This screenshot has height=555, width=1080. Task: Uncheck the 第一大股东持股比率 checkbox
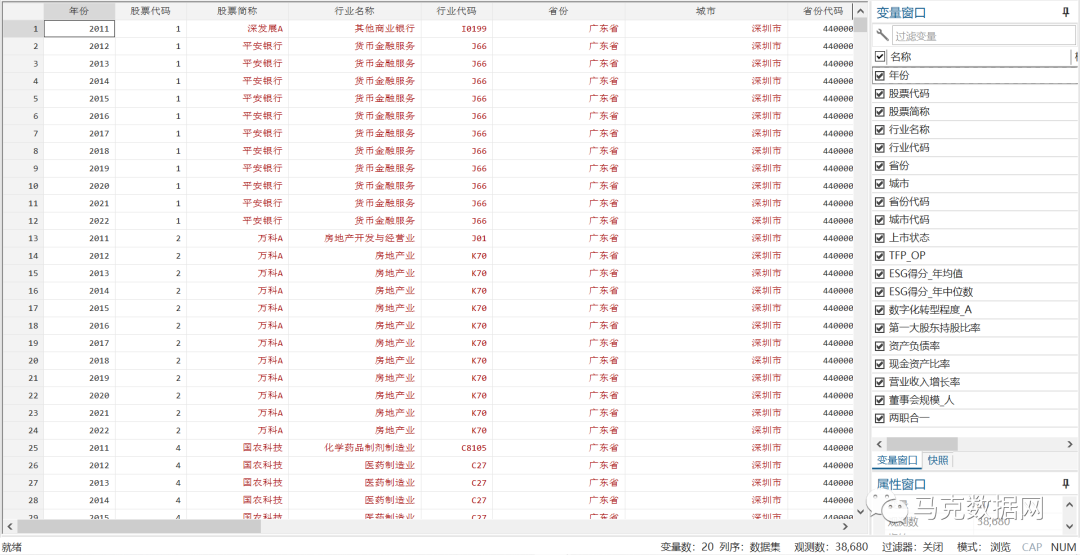coord(880,328)
